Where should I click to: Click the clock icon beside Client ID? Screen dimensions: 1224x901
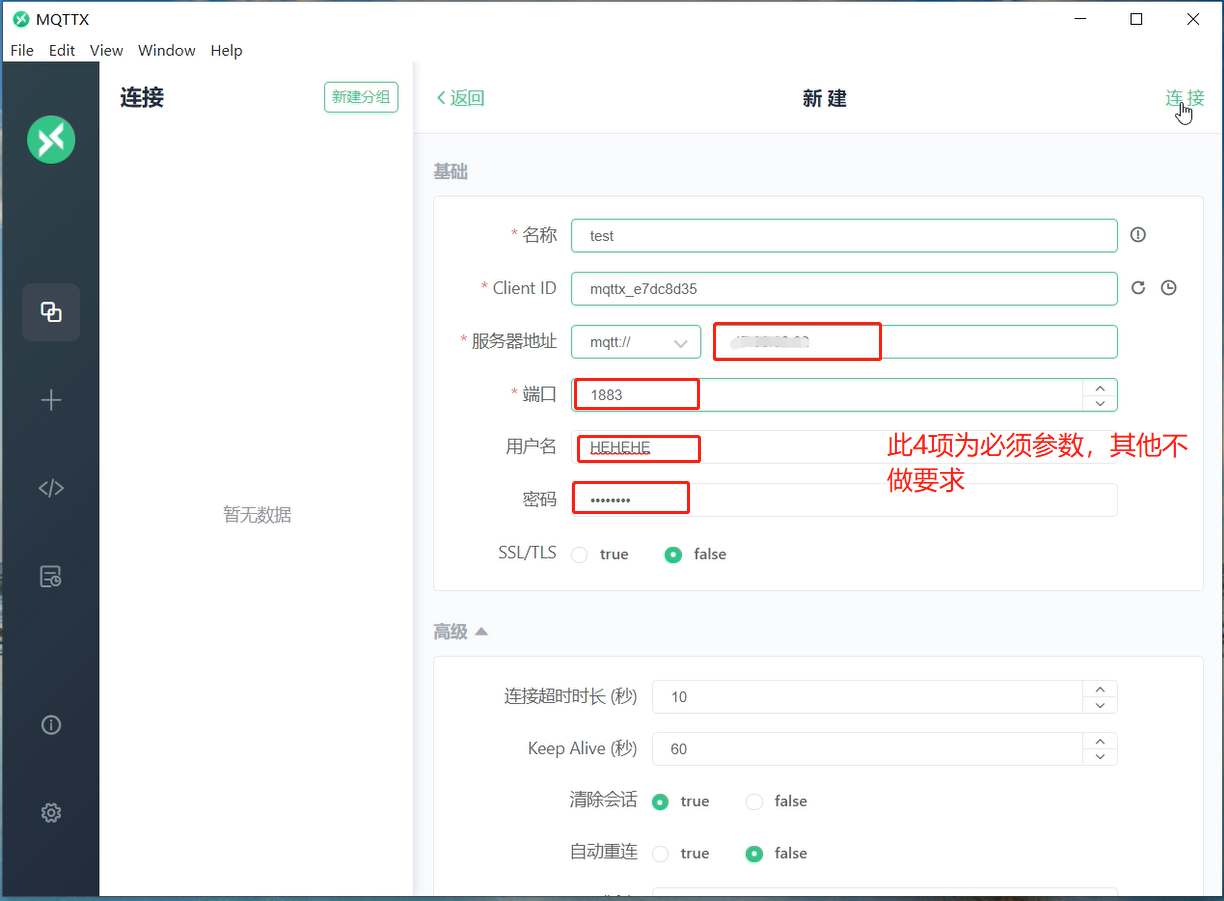coord(1168,288)
